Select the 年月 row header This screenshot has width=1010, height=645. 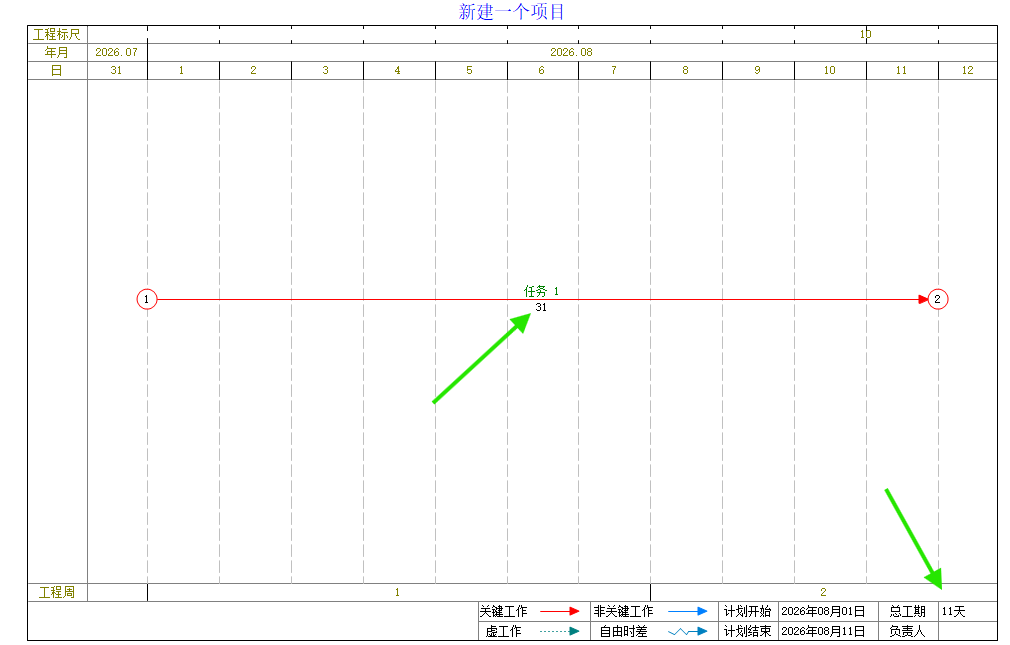[57, 52]
